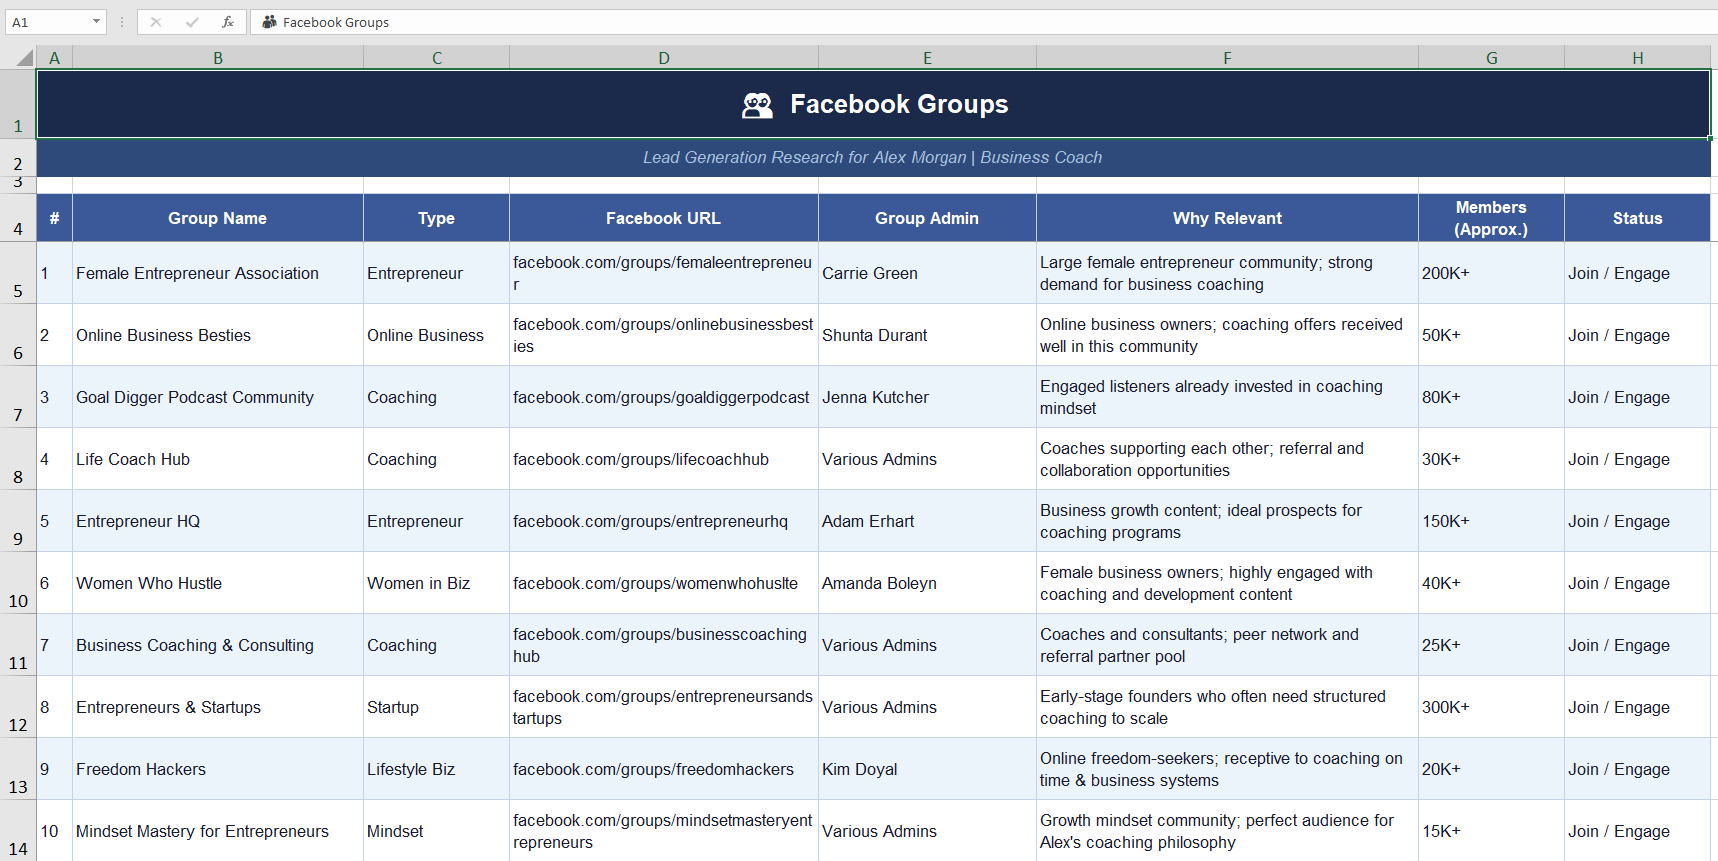The width and height of the screenshot is (1718, 861).
Task: Select the Jenna Kutcher admin cell
Action: pos(927,397)
